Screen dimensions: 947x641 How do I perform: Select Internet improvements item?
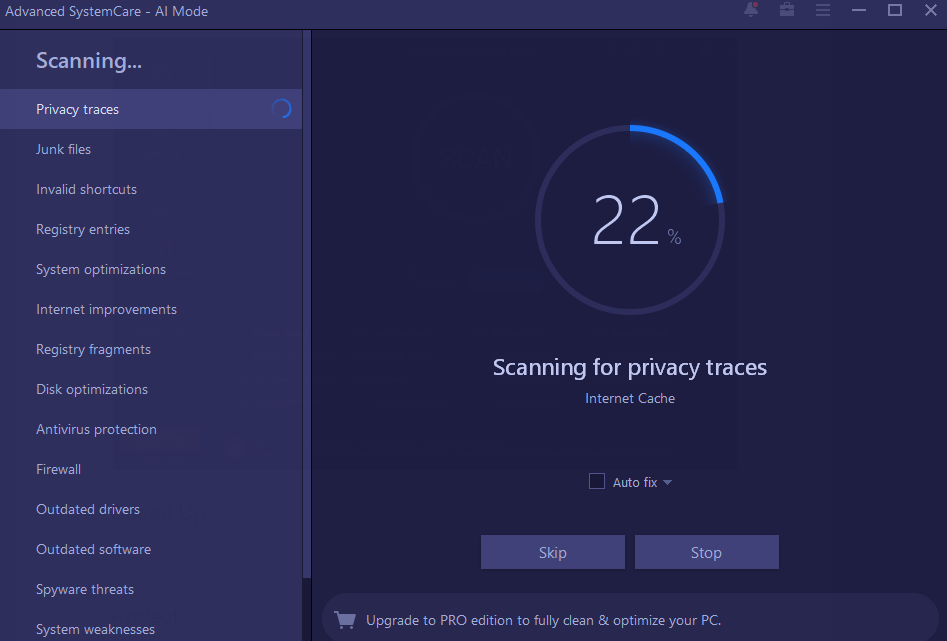coord(151,309)
